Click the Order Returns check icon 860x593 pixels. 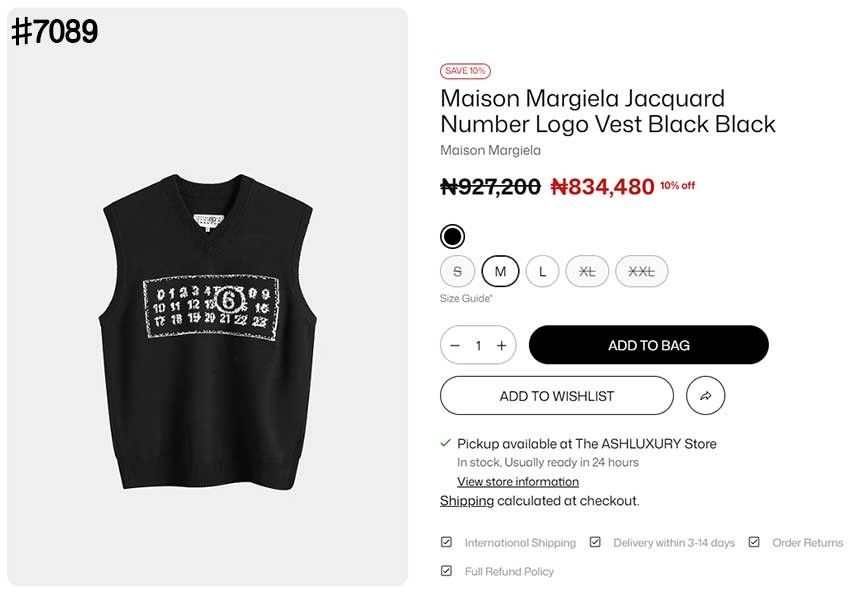click(754, 543)
